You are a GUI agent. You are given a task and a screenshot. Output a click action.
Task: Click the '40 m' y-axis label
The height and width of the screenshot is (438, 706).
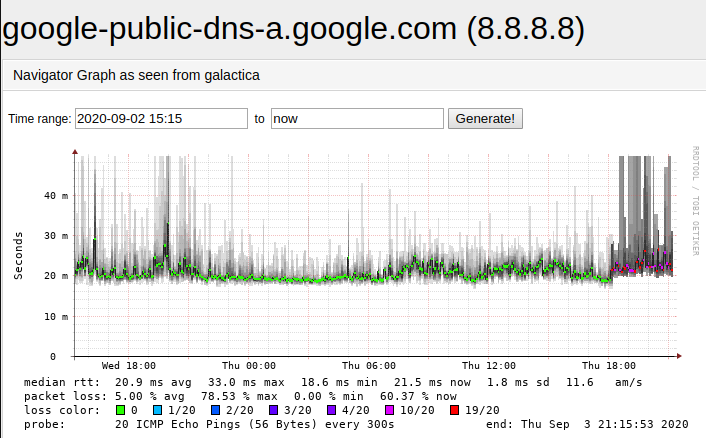click(56, 196)
